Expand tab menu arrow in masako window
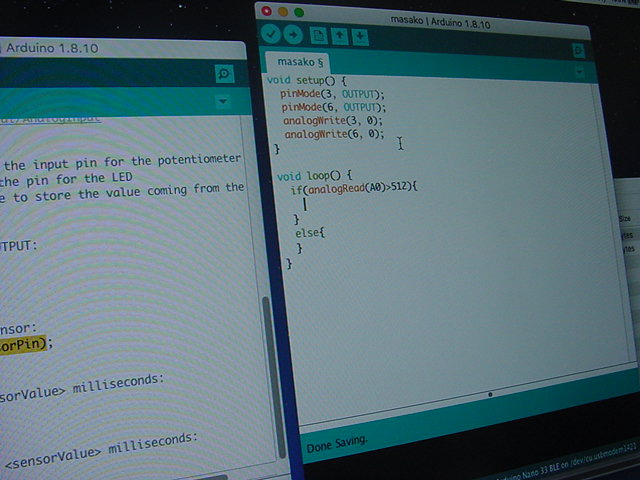 coord(579,72)
